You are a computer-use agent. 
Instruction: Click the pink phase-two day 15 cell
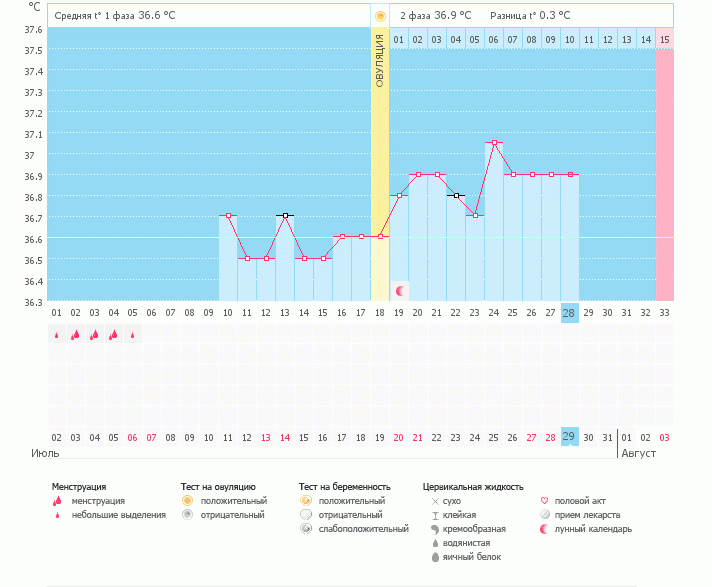point(665,39)
